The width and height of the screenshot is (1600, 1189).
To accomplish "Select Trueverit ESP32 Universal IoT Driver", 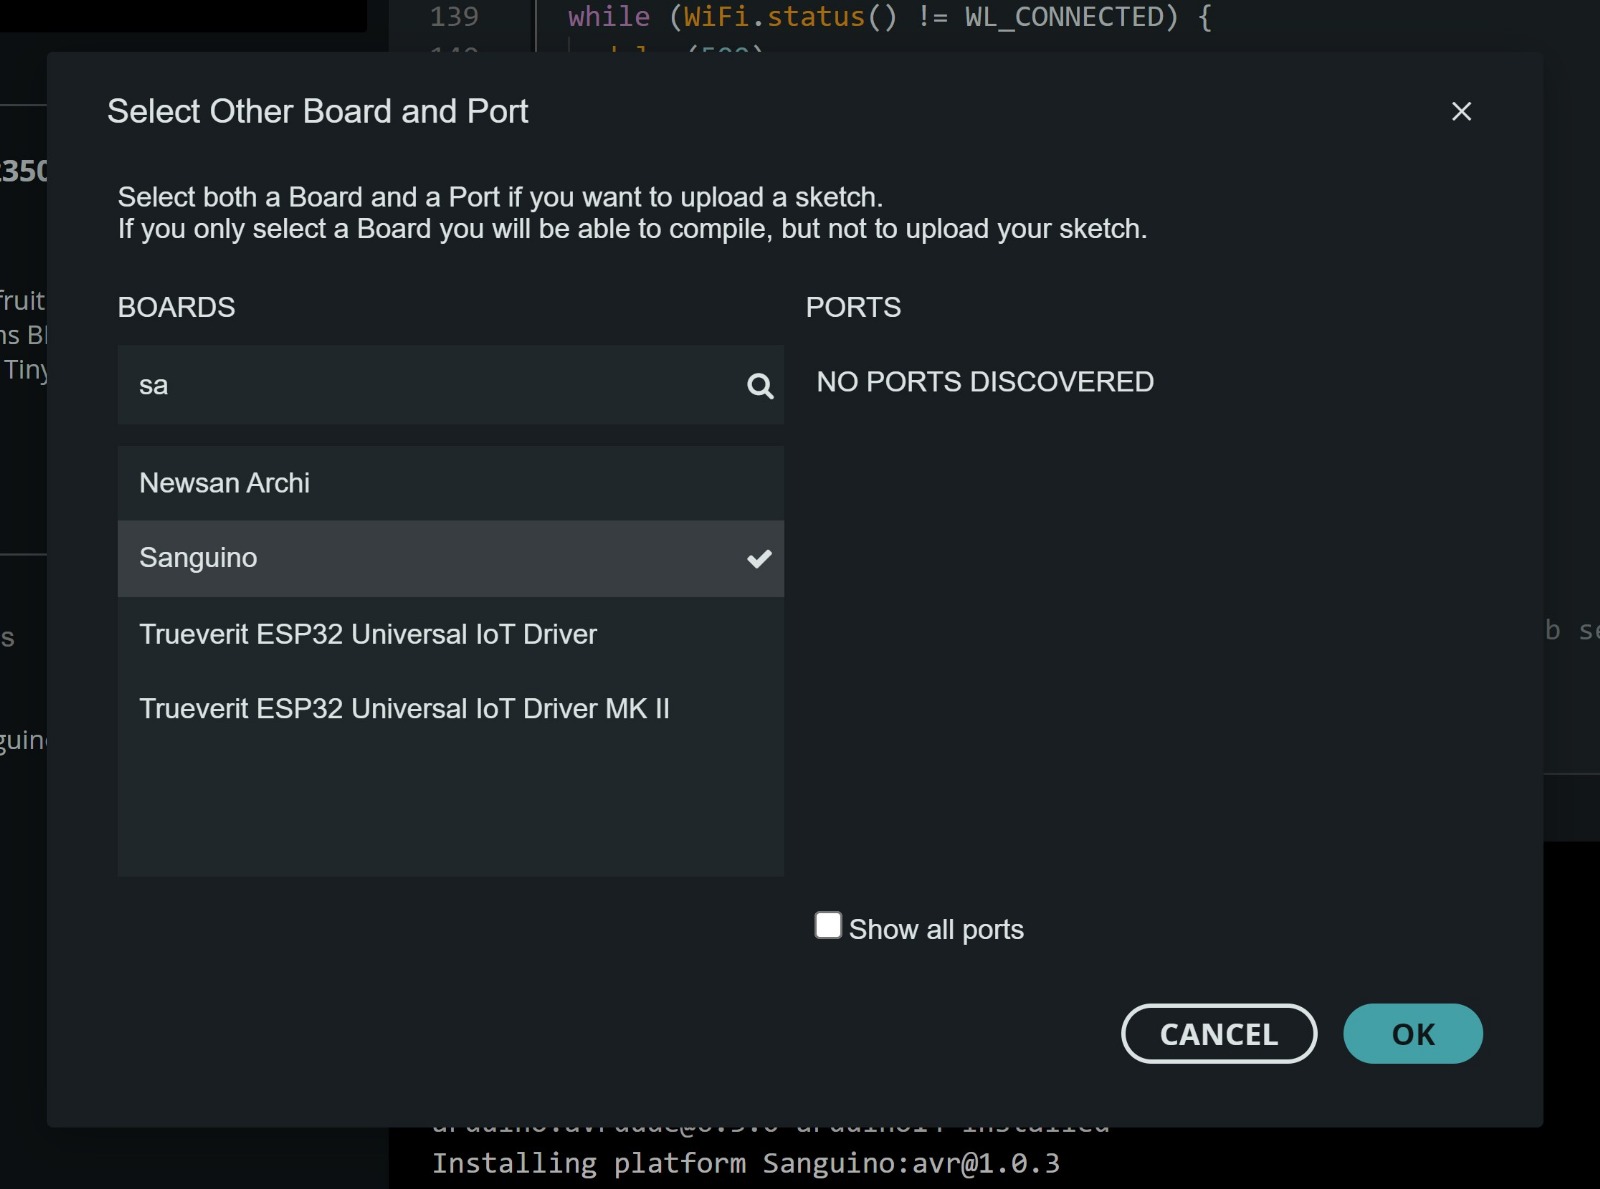I will 367,634.
